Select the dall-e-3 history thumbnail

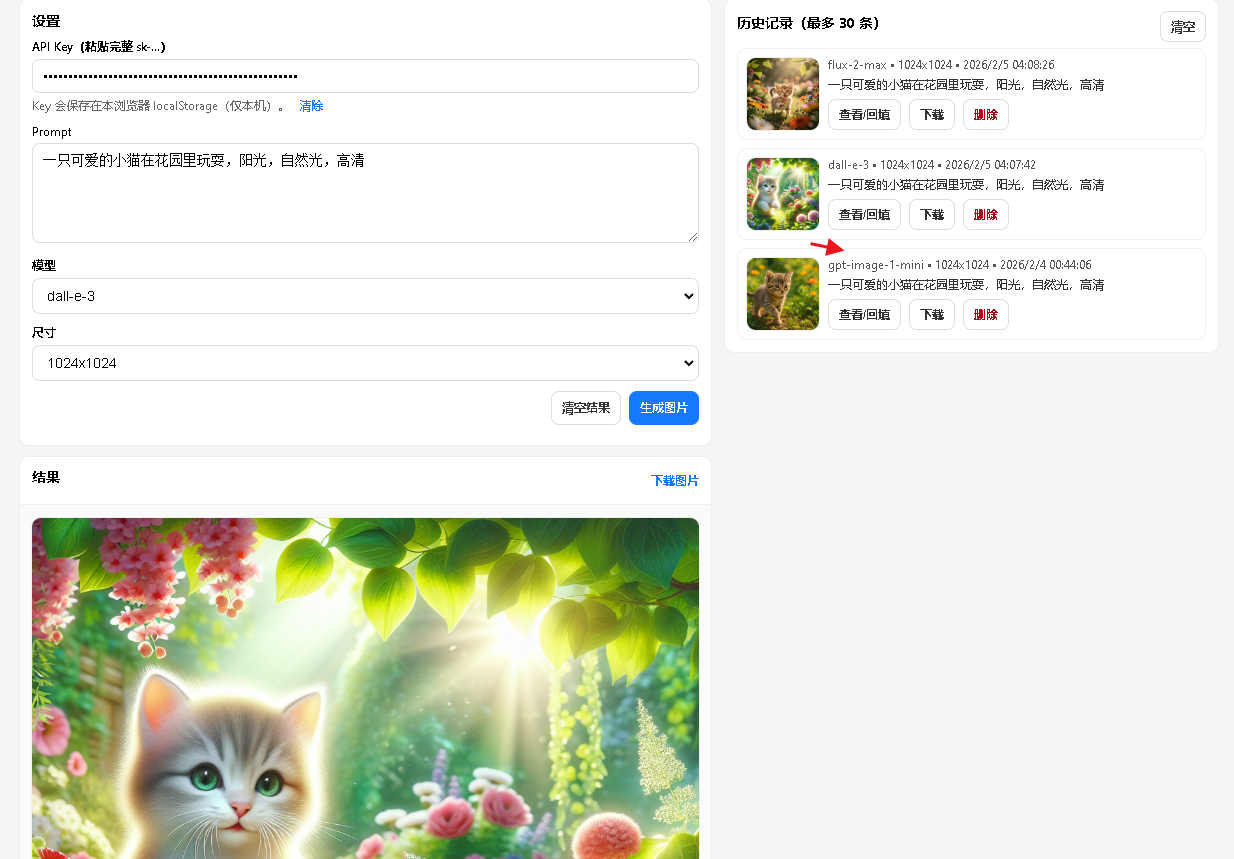coord(783,194)
